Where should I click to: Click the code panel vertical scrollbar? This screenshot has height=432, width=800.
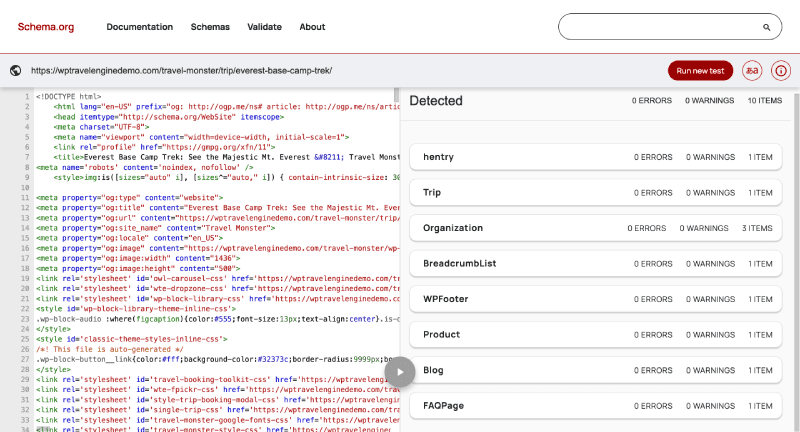pos(396,95)
